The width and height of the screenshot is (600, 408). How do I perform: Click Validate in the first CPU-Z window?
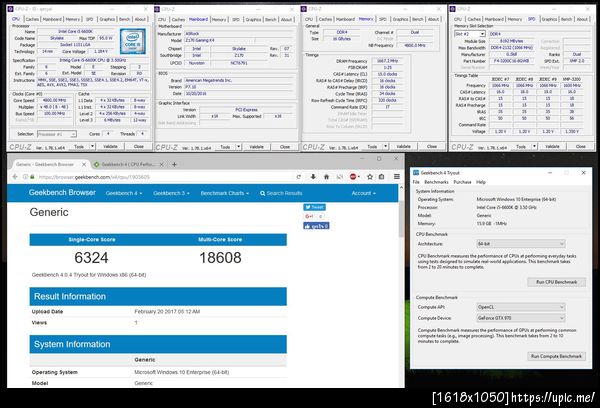(110, 146)
